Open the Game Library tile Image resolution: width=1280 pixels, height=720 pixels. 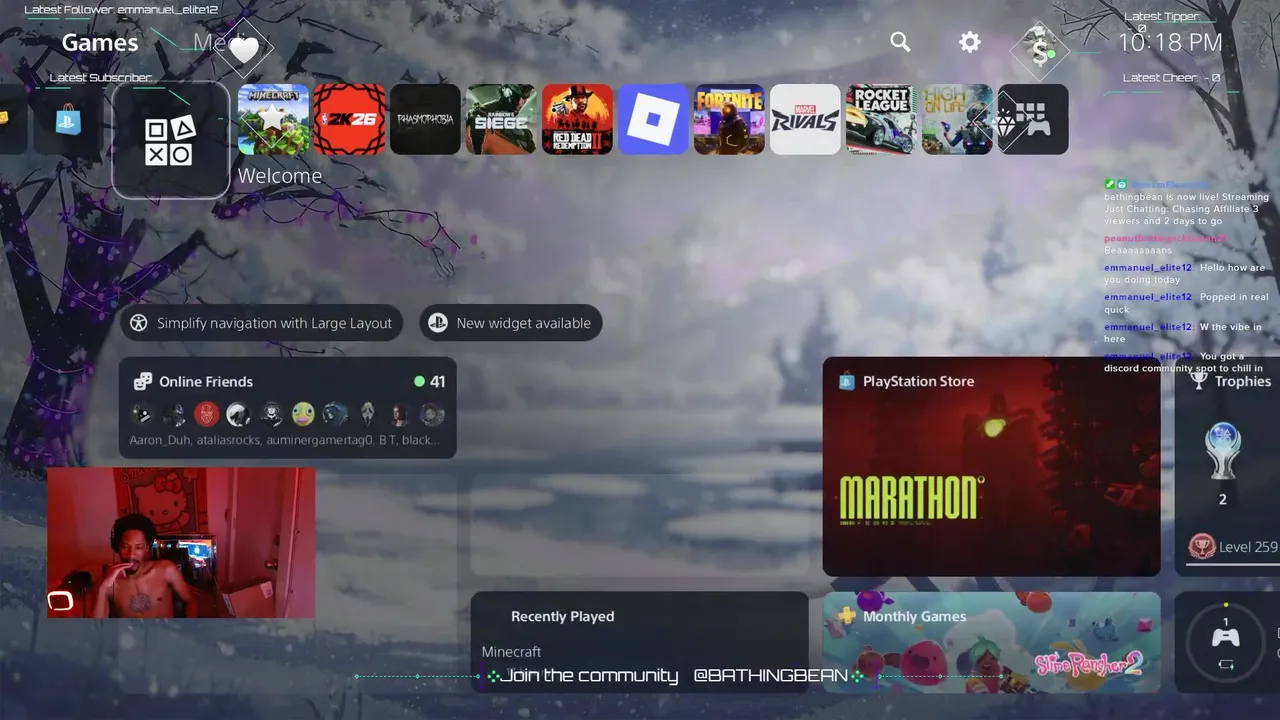(1033, 119)
